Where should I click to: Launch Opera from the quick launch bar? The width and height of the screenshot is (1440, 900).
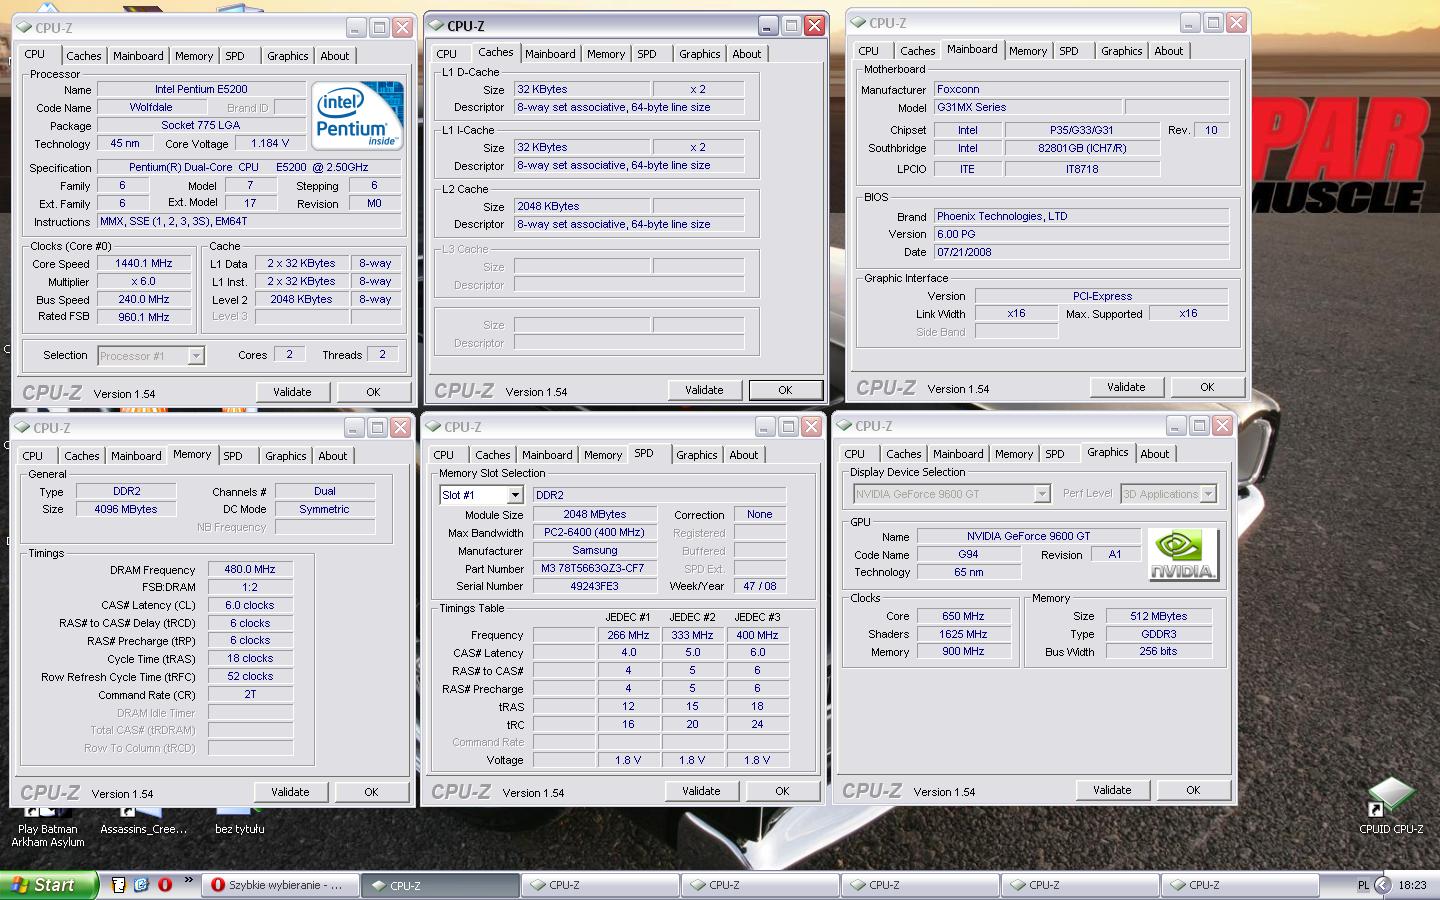pyautogui.click(x=164, y=885)
